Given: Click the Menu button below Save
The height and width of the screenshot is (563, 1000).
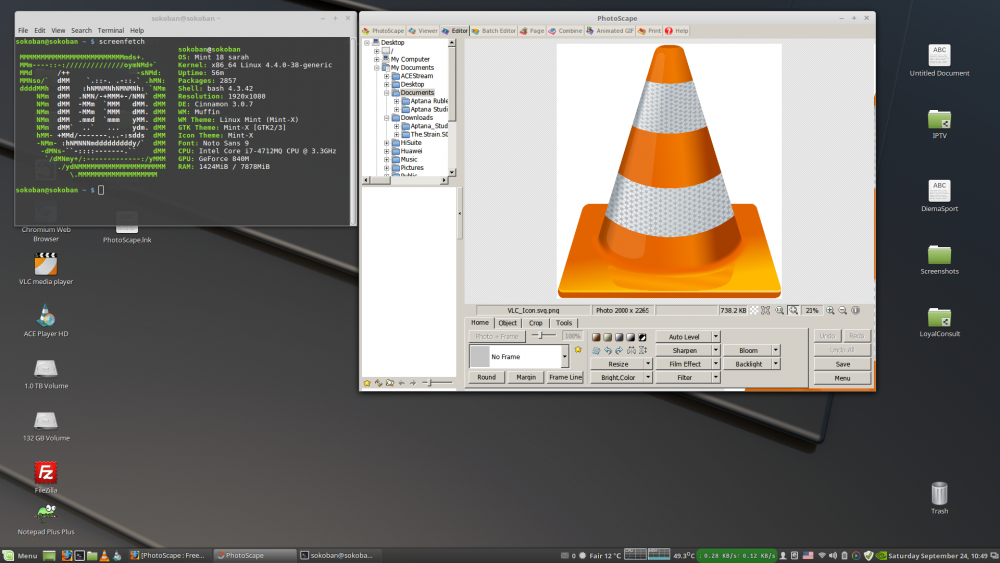Looking at the screenshot, I should (842, 378).
